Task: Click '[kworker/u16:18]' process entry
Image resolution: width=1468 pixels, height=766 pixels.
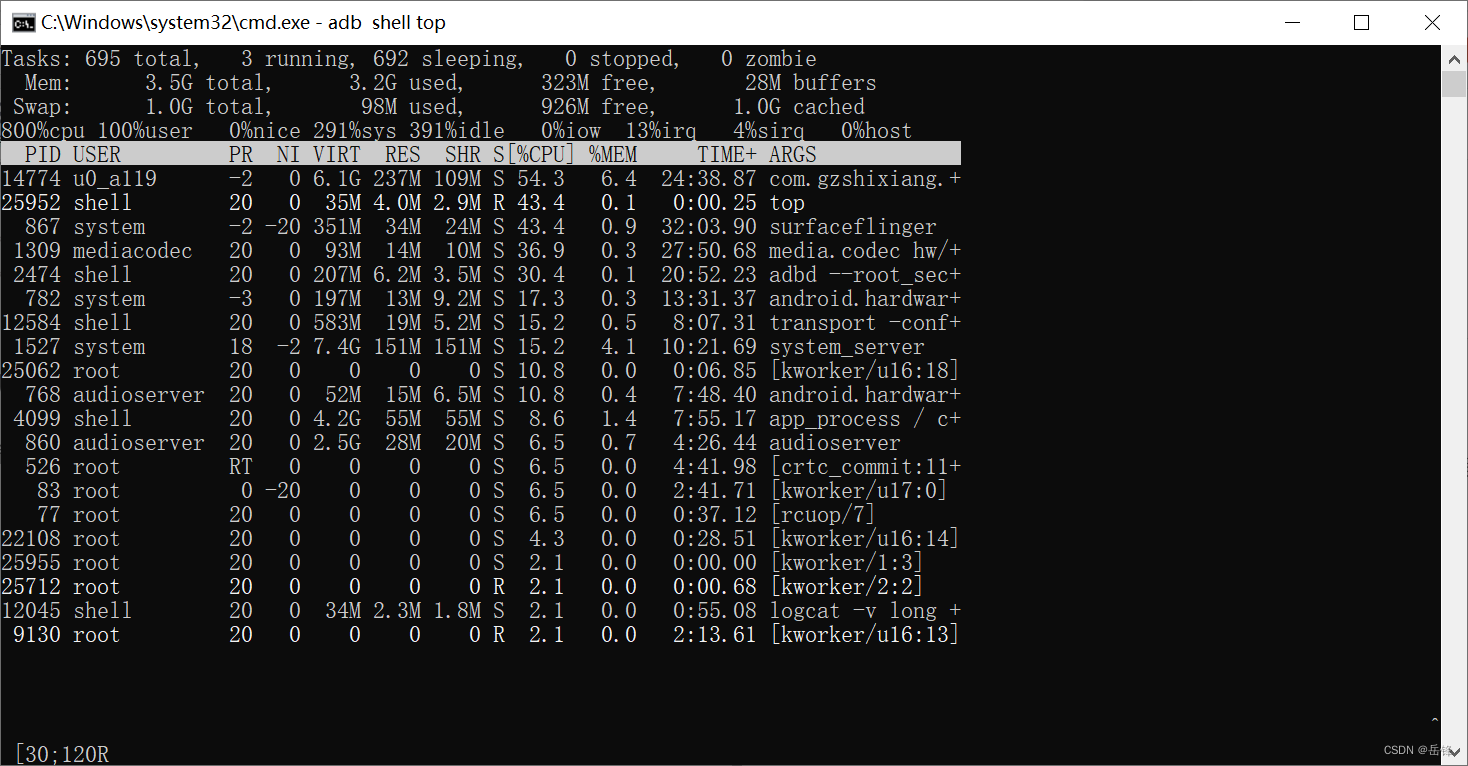Action: [865, 371]
